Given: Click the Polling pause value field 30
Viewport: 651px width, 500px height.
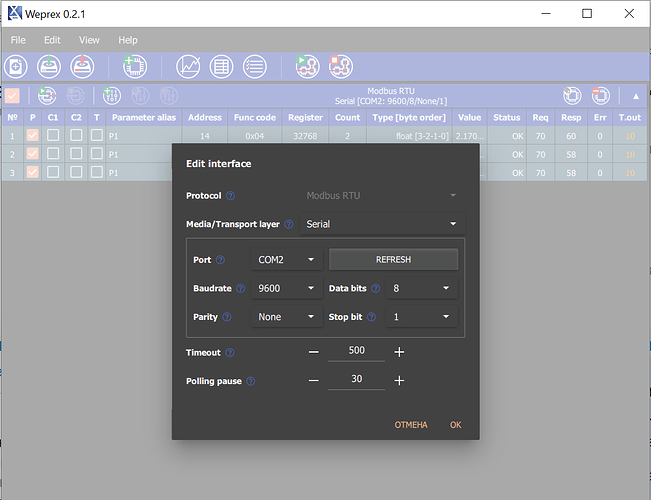Looking at the screenshot, I should [356, 379].
